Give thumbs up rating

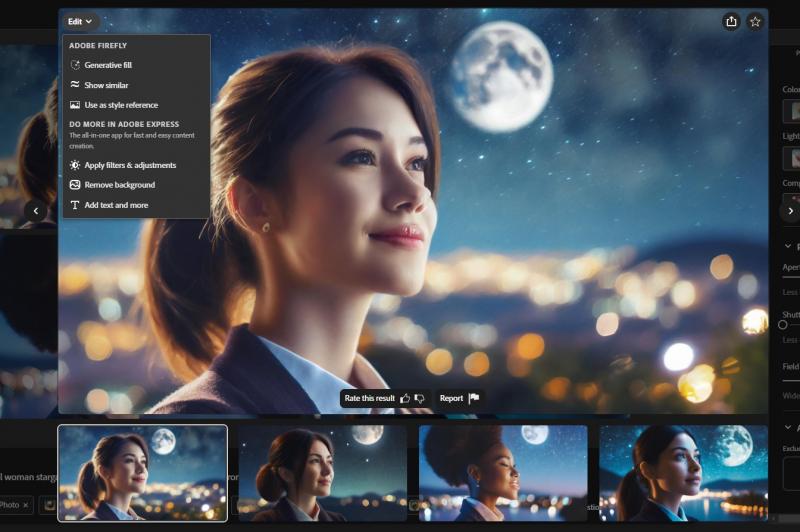(405, 398)
